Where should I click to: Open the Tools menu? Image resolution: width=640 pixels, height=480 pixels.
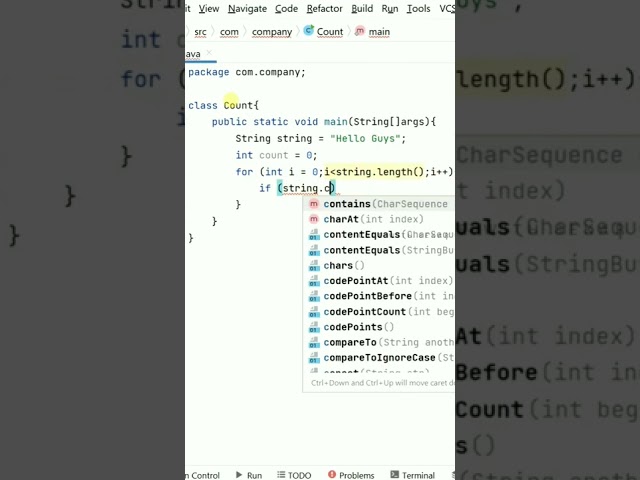(418, 9)
